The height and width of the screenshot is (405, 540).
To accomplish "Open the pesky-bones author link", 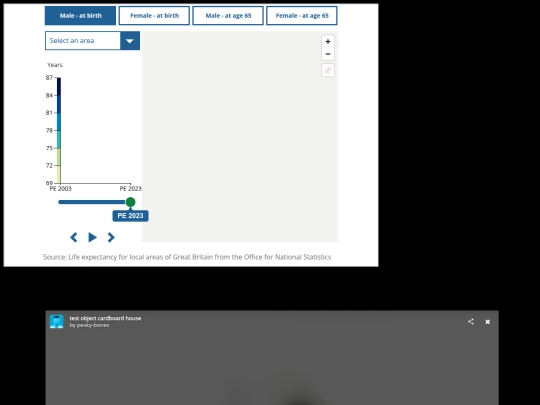I will point(93,325).
